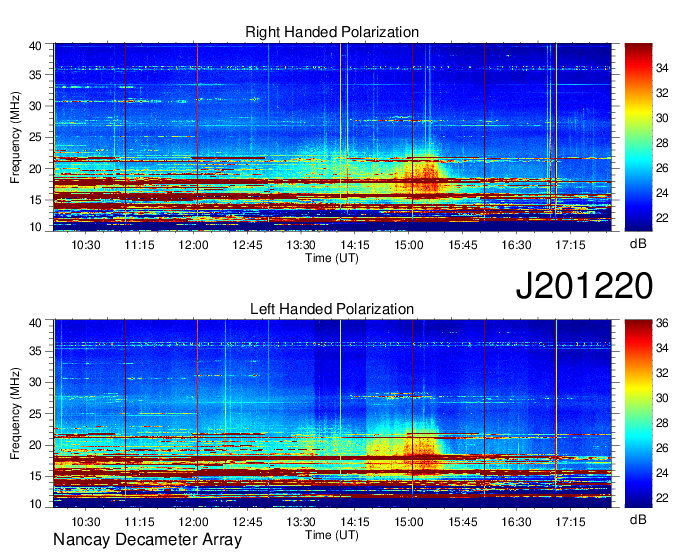The width and height of the screenshot is (680, 552).
Task: Click the "15:00" tick under the left-handed plot
Action: pos(409,522)
